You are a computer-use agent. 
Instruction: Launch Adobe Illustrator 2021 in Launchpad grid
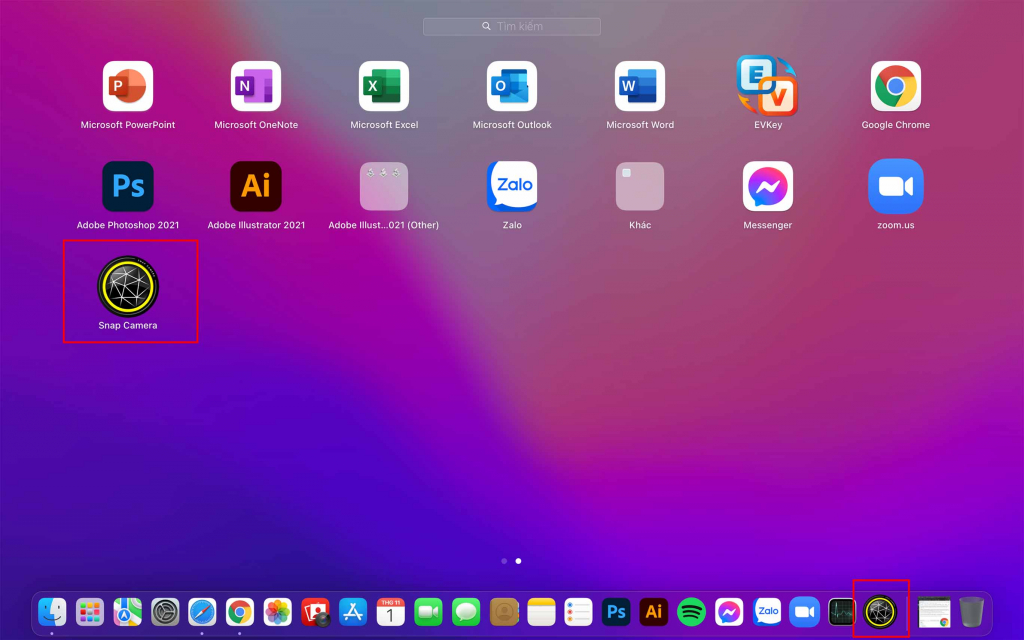256,187
